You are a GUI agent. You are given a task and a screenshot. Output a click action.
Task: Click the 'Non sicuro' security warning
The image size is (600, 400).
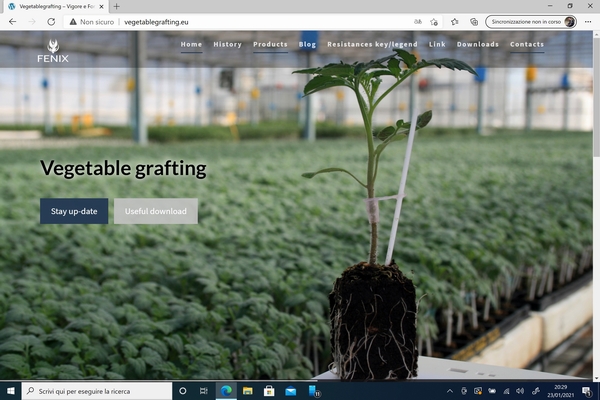[90, 21]
